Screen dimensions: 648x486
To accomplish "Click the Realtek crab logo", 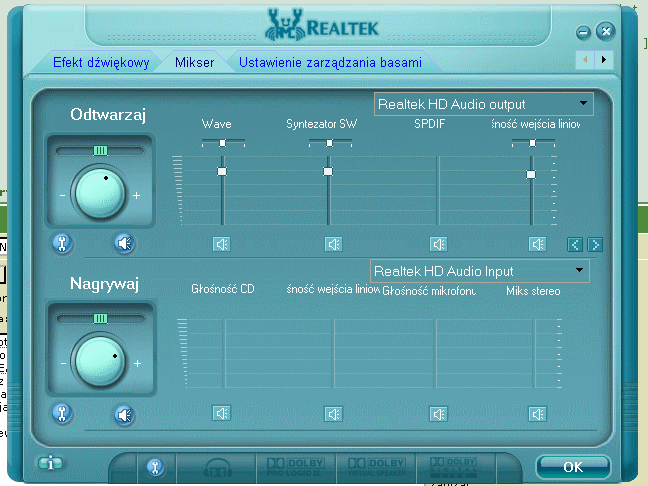I will pos(285,26).
